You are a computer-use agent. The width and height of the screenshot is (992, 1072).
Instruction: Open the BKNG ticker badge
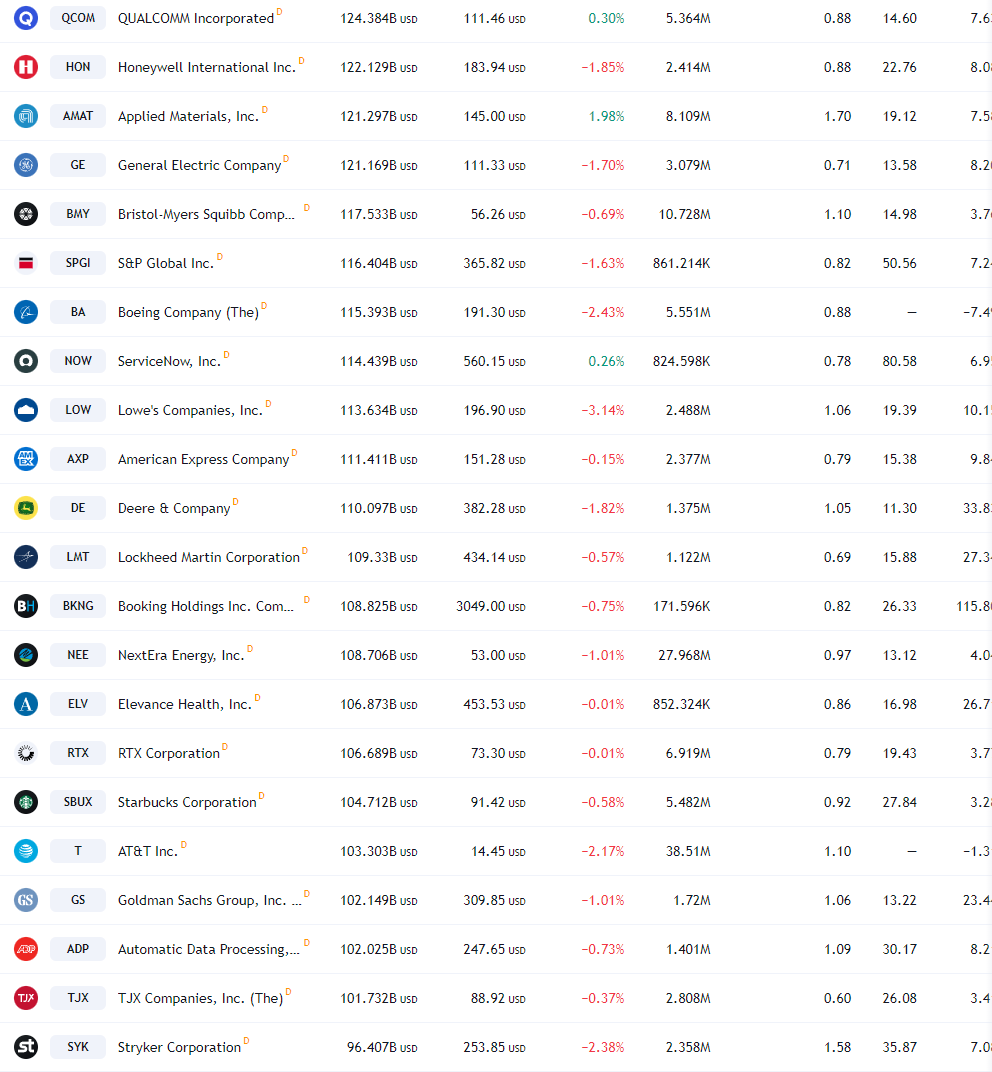pos(78,606)
